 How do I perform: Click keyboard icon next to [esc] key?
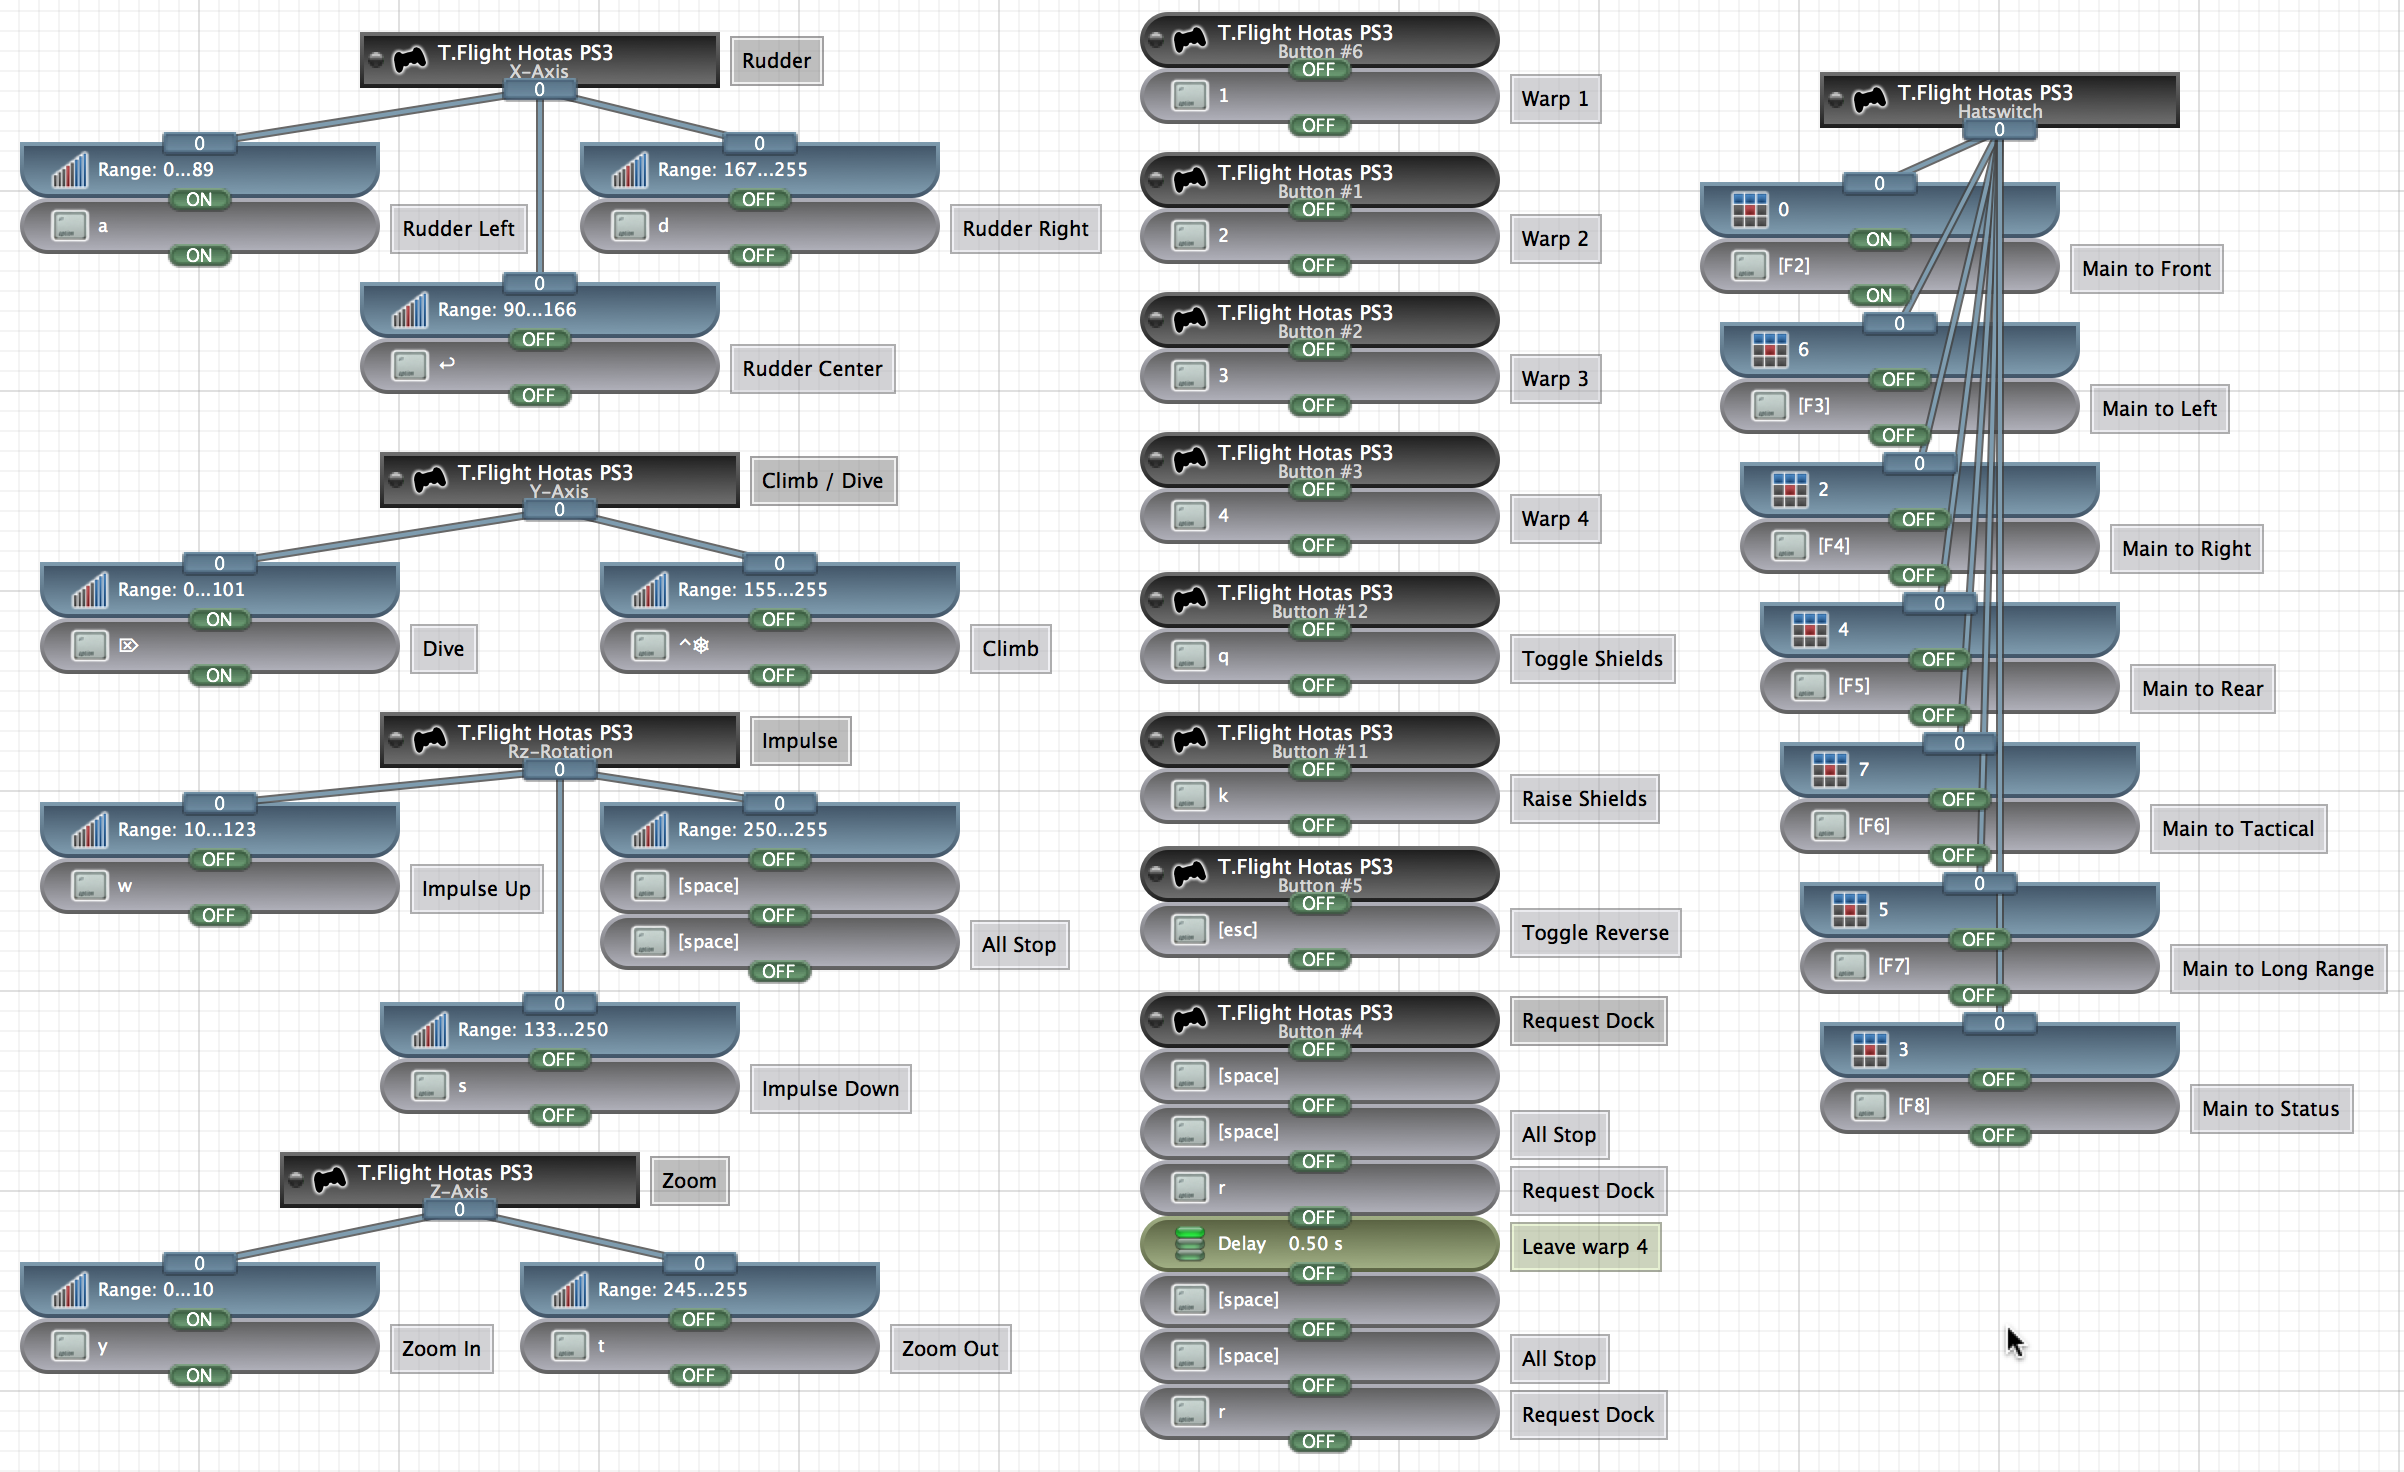click(x=1189, y=930)
